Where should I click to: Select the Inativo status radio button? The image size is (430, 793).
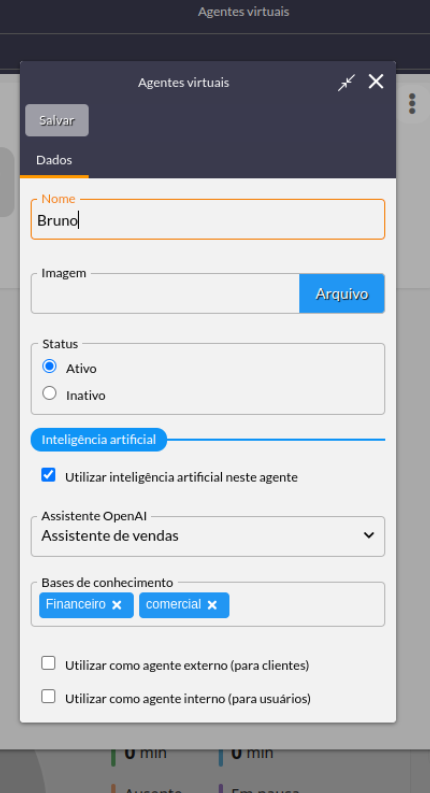point(50,393)
